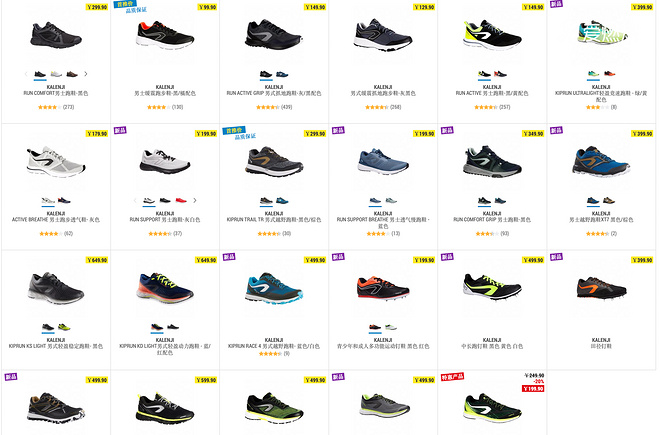The width and height of the screenshot is (660, 435).
Task: View the 439 reviews for Run Active Grip
Action: pos(286,107)
